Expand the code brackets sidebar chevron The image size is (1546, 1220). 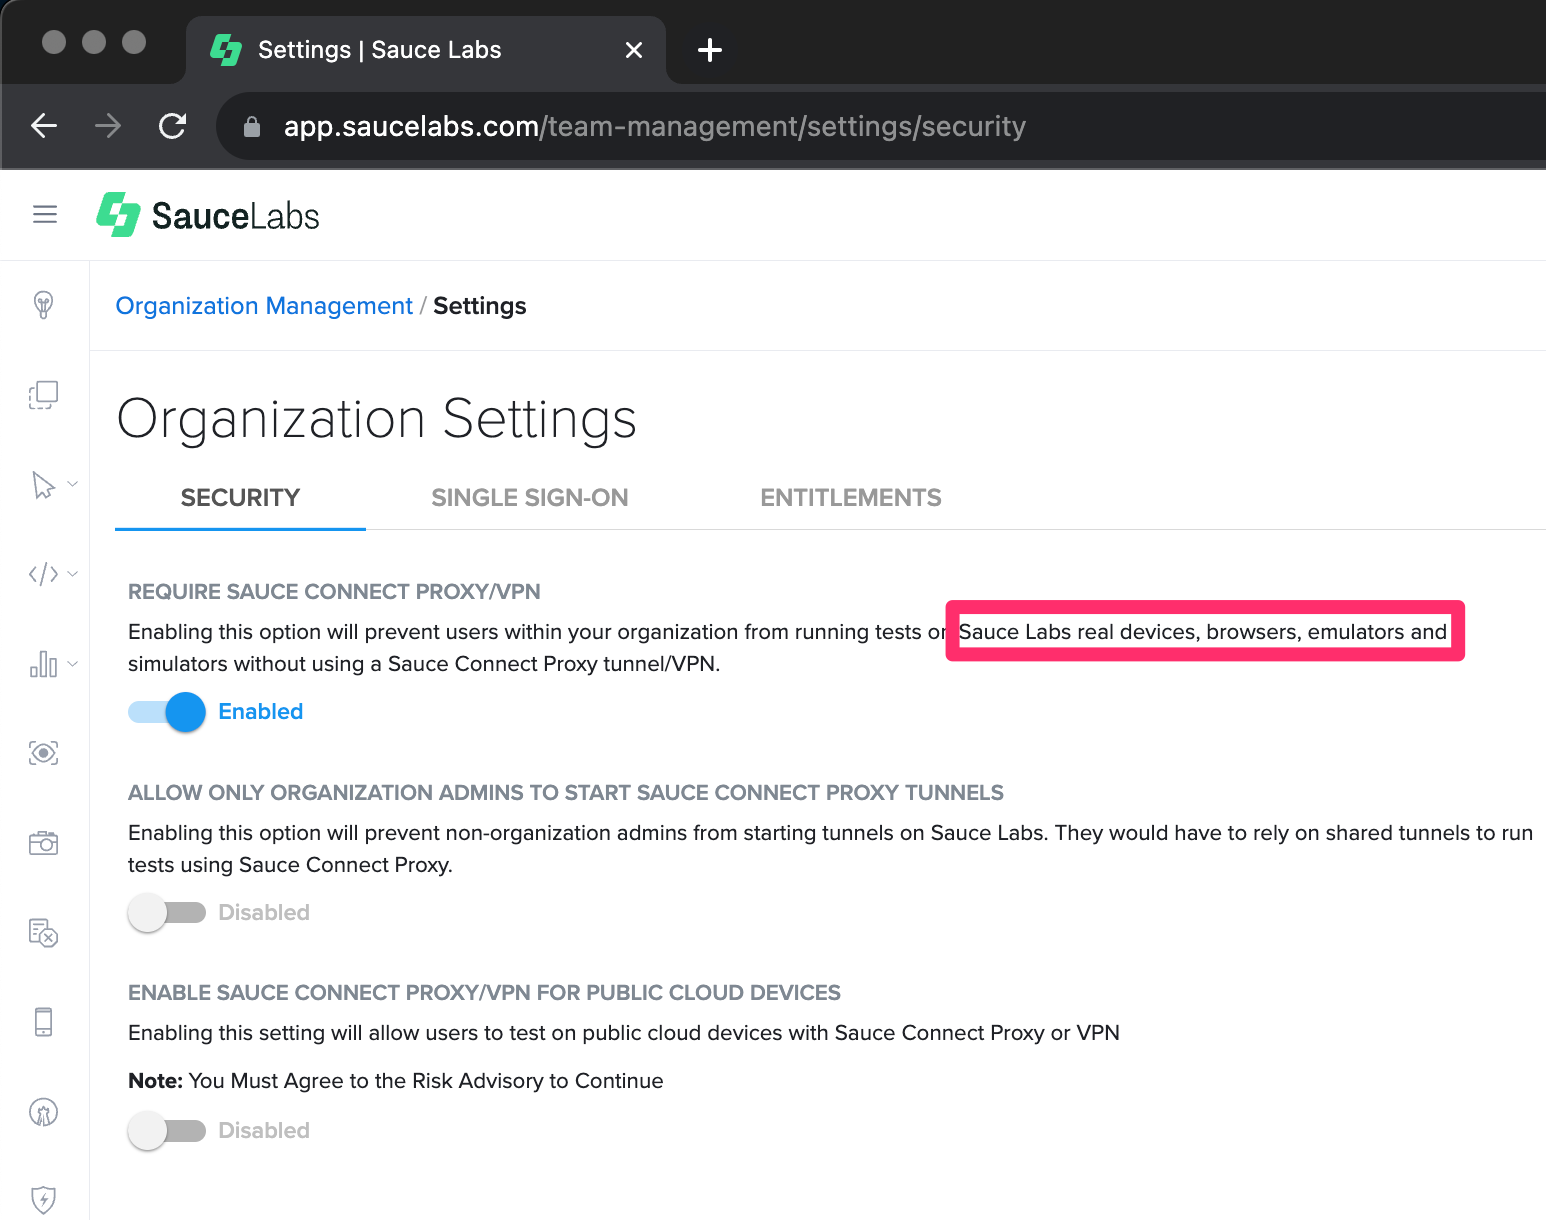[72, 574]
